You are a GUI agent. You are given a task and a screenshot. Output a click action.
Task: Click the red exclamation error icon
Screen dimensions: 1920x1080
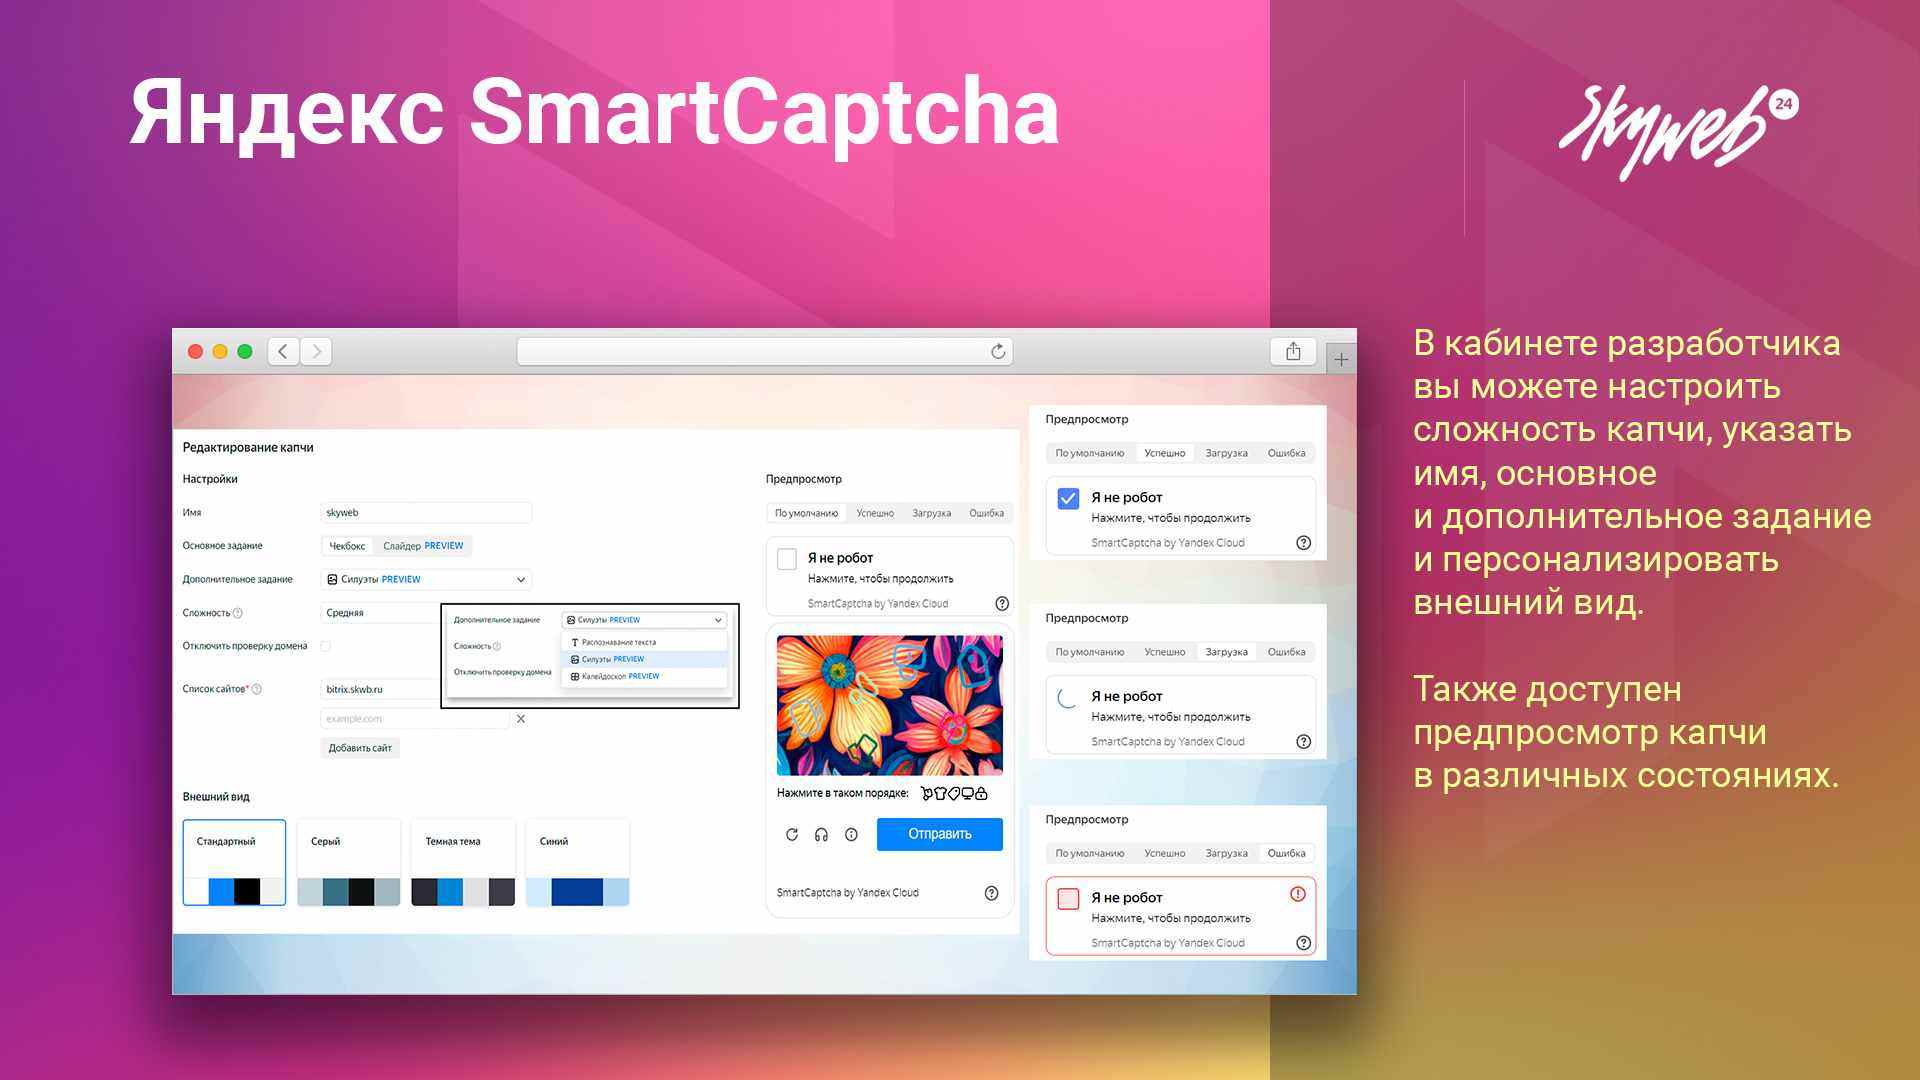click(x=1298, y=894)
